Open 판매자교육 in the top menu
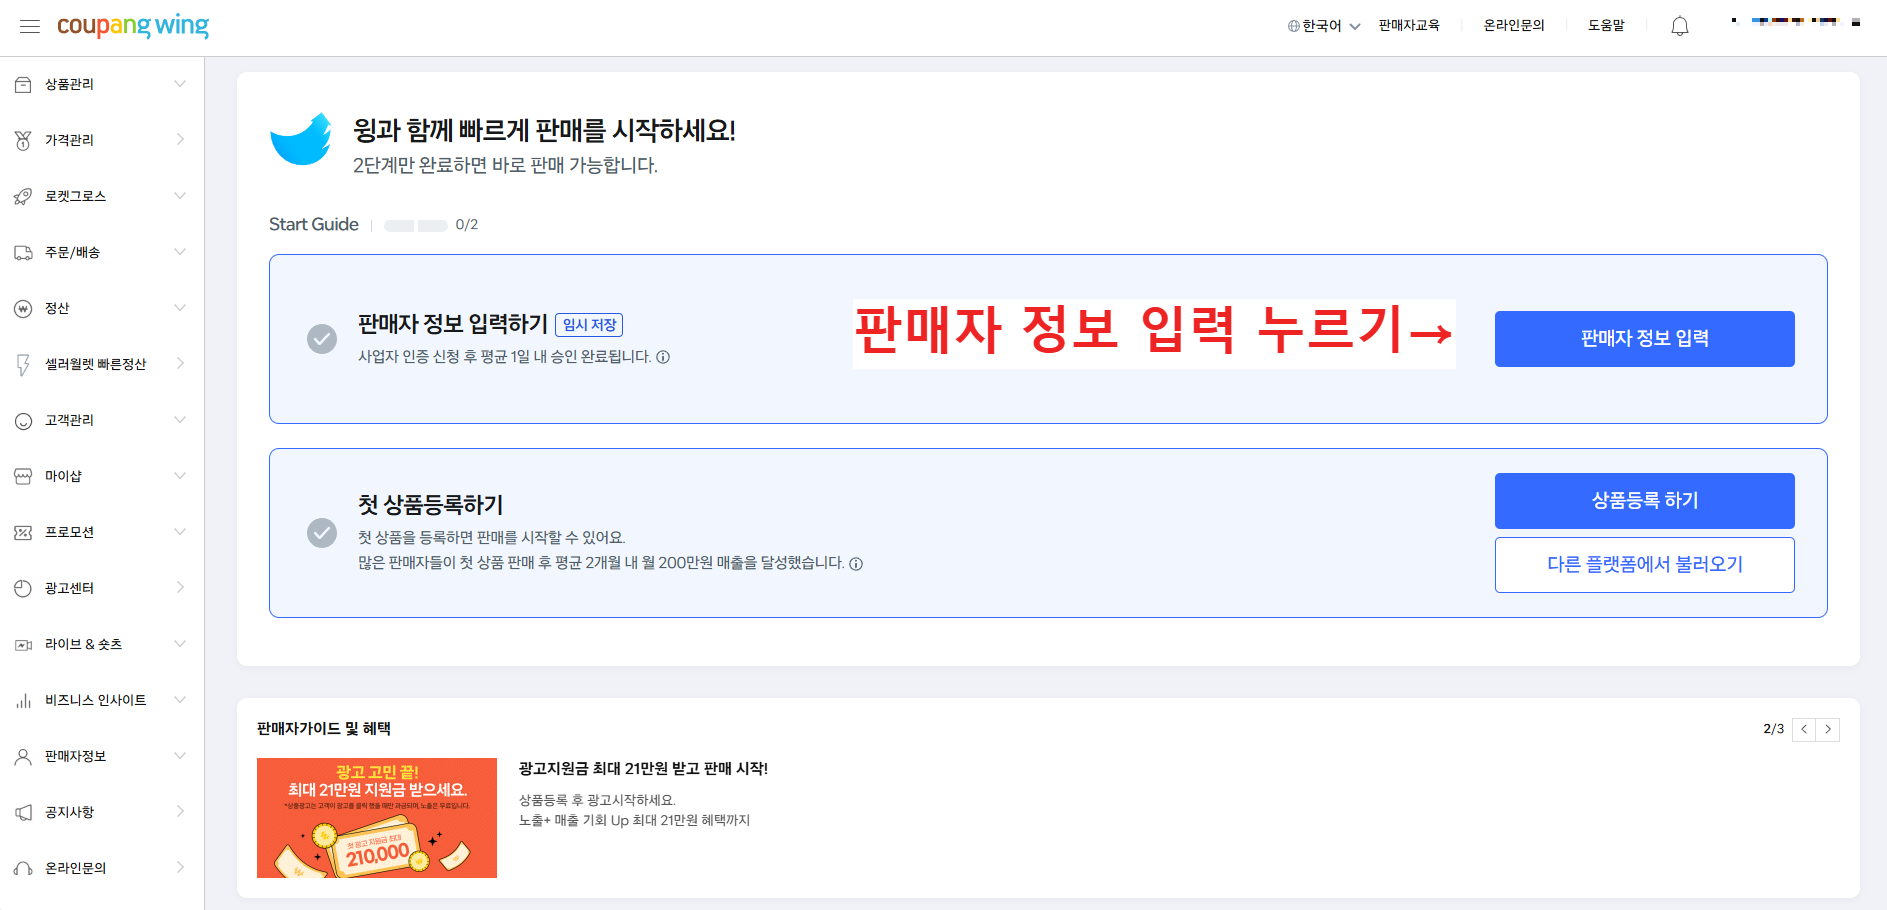 [1409, 26]
